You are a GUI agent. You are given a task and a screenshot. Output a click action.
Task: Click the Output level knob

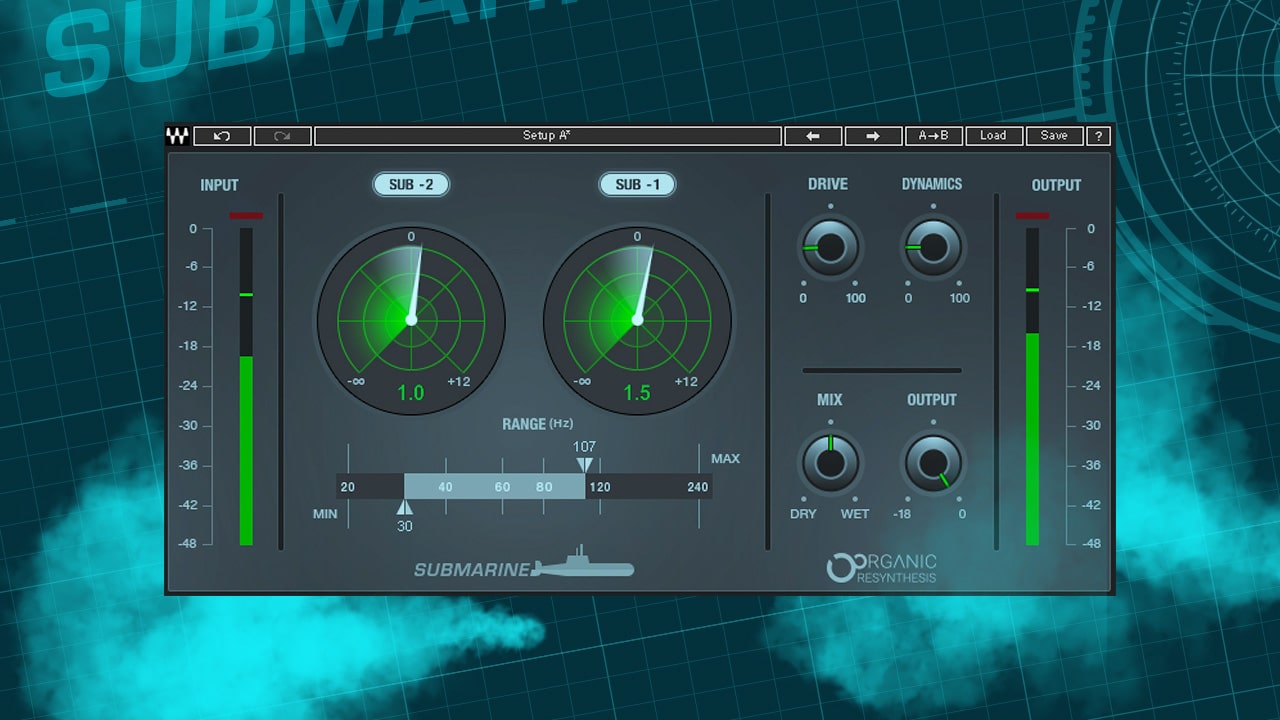933,463
